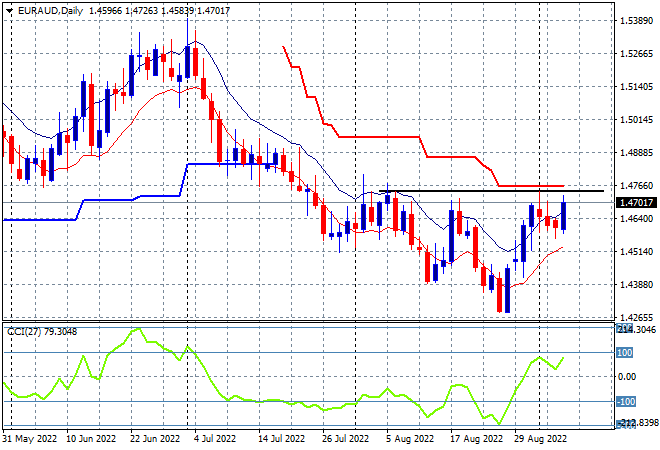This screenshot has height=450, width=660.
Task: Click the 4 Jul 2022 date label
Action: pyautogui.click(x=215, y=438)
